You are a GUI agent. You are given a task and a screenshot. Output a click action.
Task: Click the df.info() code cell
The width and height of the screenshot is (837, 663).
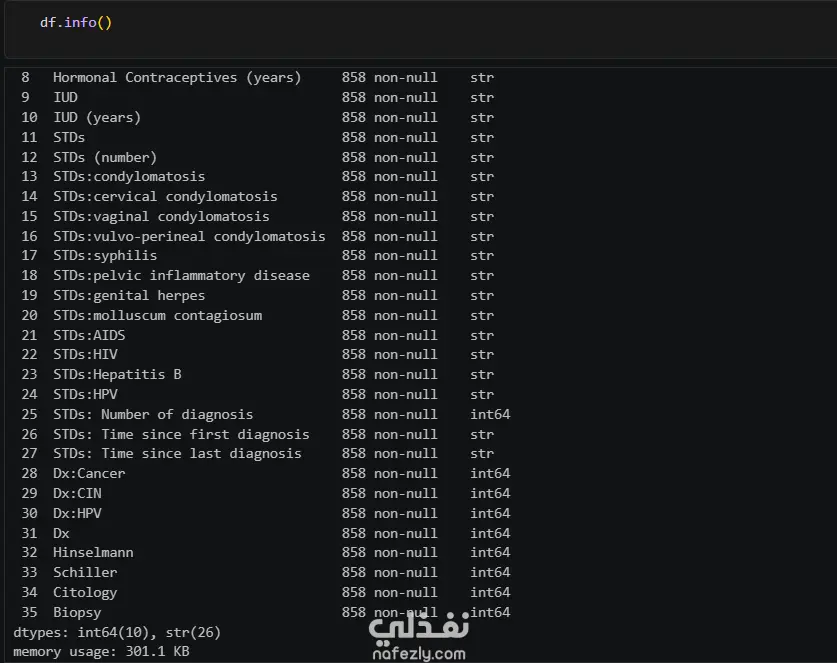(x=421, y=28)
